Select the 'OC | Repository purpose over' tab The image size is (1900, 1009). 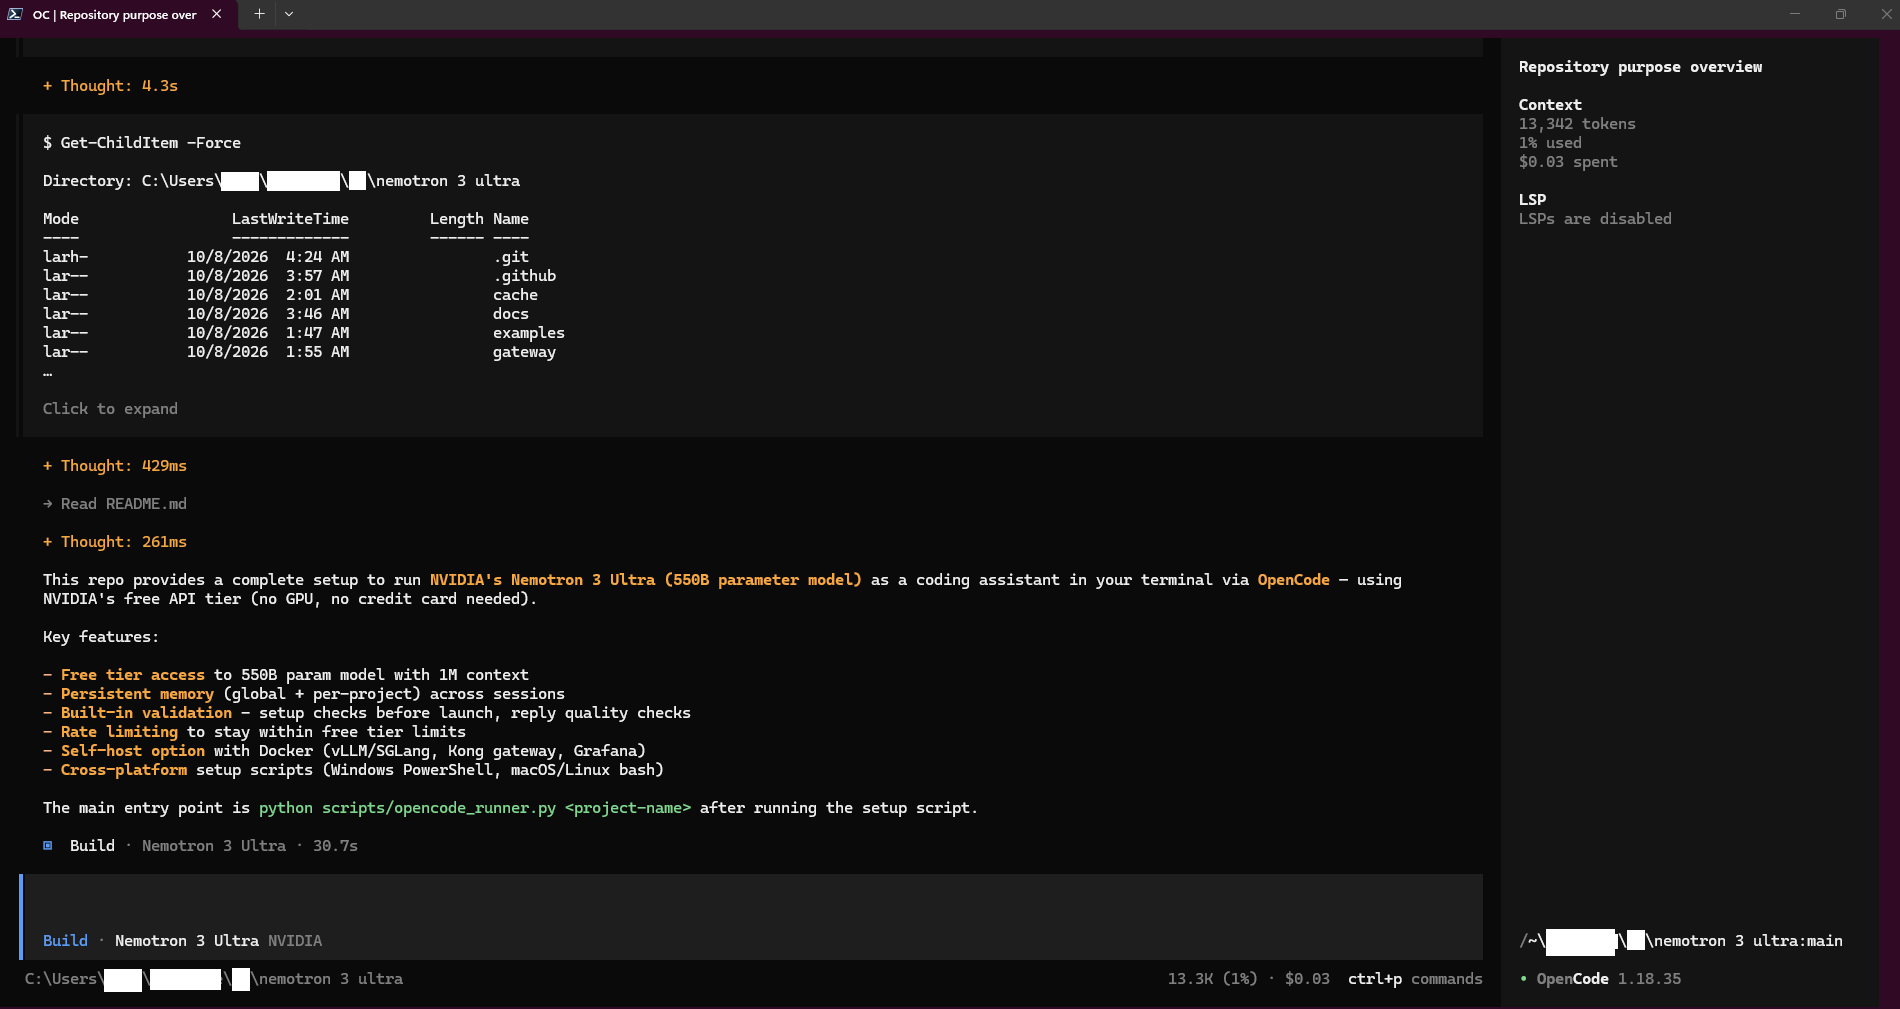pos(119,15)
